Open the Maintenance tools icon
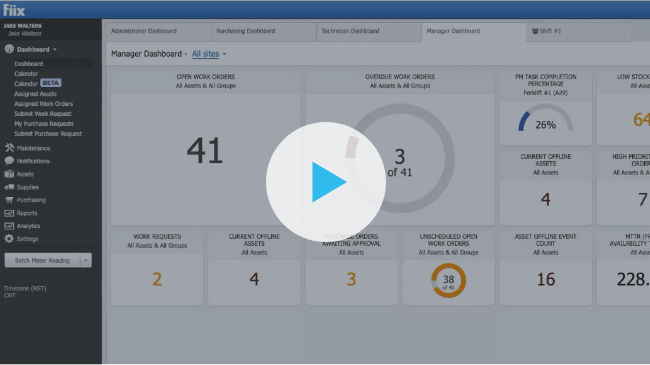This screenshot has width=650, height=365. point(9,148)
